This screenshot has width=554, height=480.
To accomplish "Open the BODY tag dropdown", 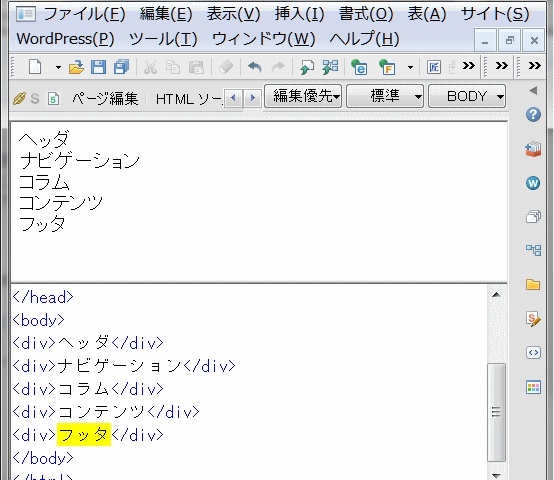I will pyautogui.click(x=467, y=96).
